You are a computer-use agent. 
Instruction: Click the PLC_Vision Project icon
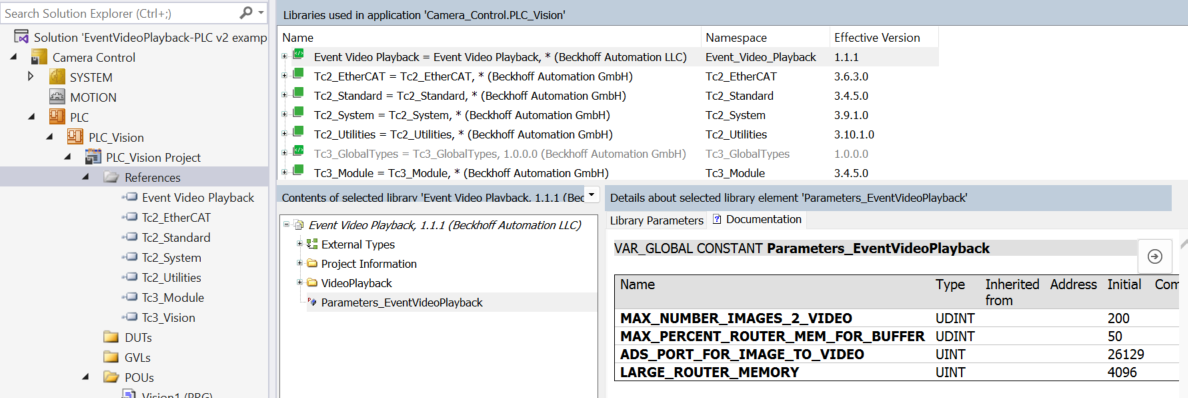click(x=93, y=157)
